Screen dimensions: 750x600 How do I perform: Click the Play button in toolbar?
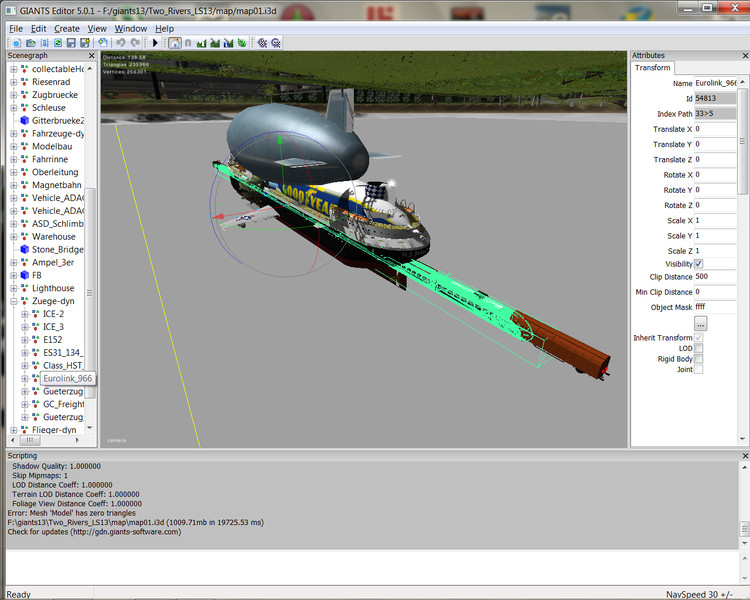tap(154, 43)
